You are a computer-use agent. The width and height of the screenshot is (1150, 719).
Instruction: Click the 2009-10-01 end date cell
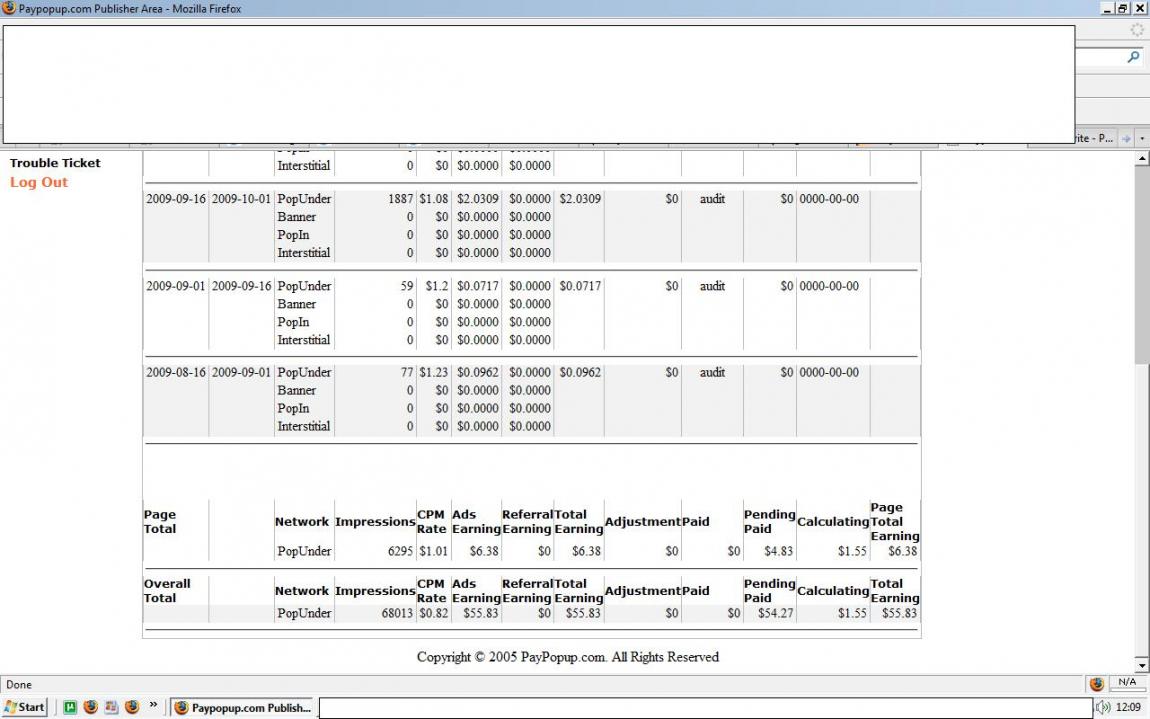pos(241,199)
